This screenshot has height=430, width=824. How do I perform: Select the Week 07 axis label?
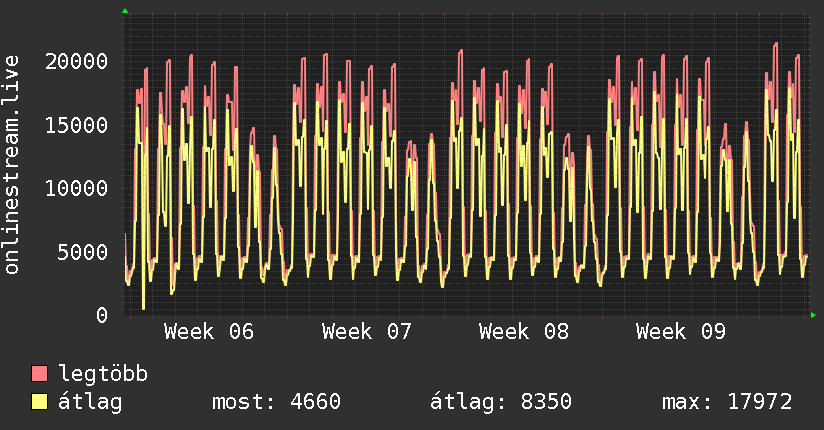[366, 332]
